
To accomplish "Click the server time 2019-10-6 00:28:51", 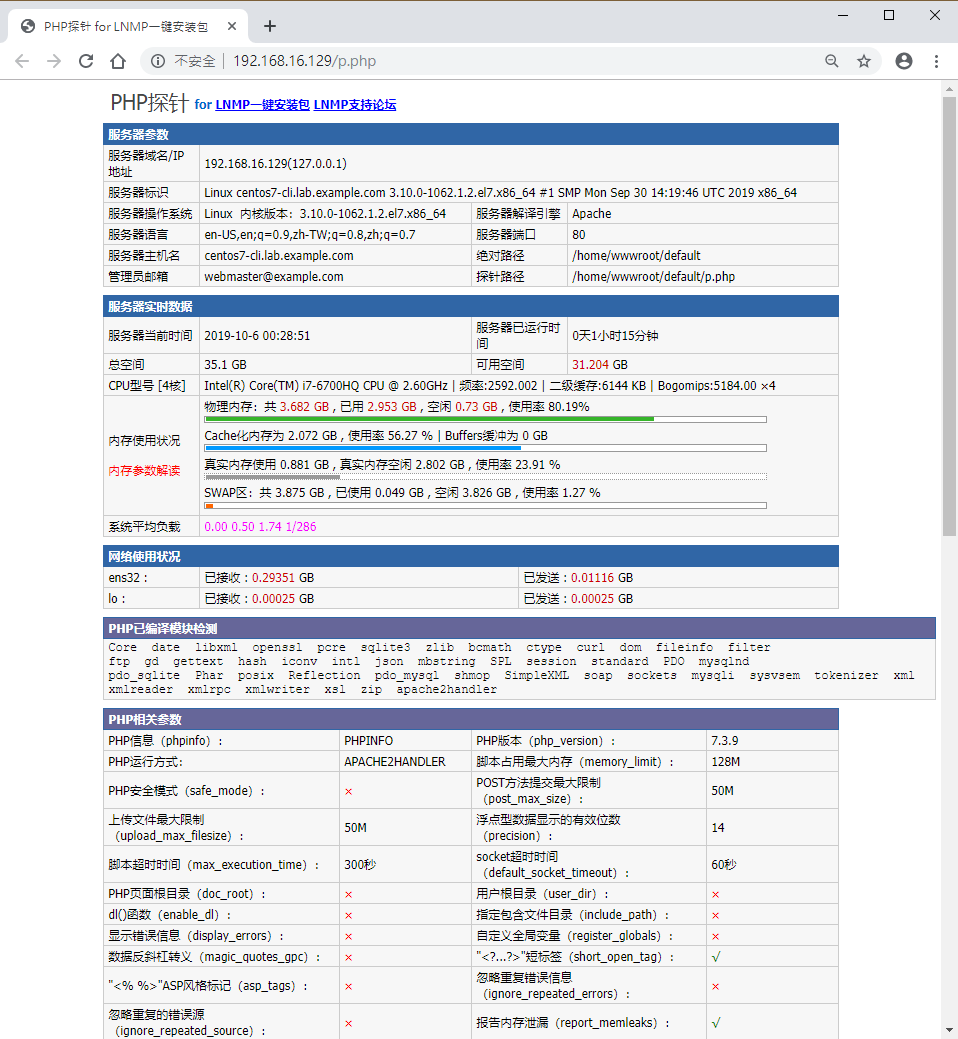I will [257, 336].
